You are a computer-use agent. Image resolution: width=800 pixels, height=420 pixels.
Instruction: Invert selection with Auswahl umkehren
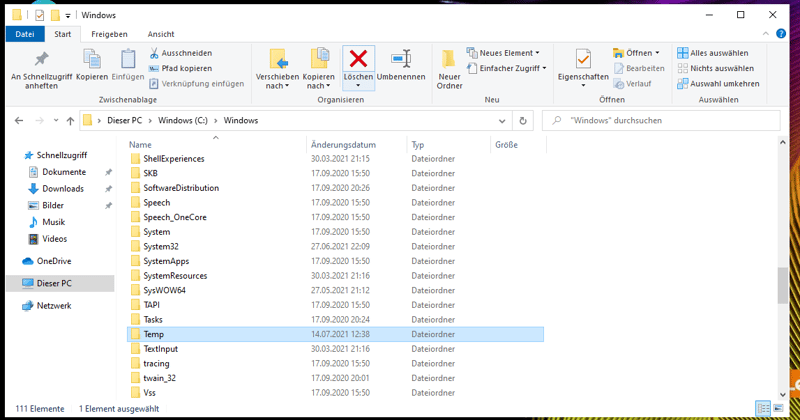point(716,84)
